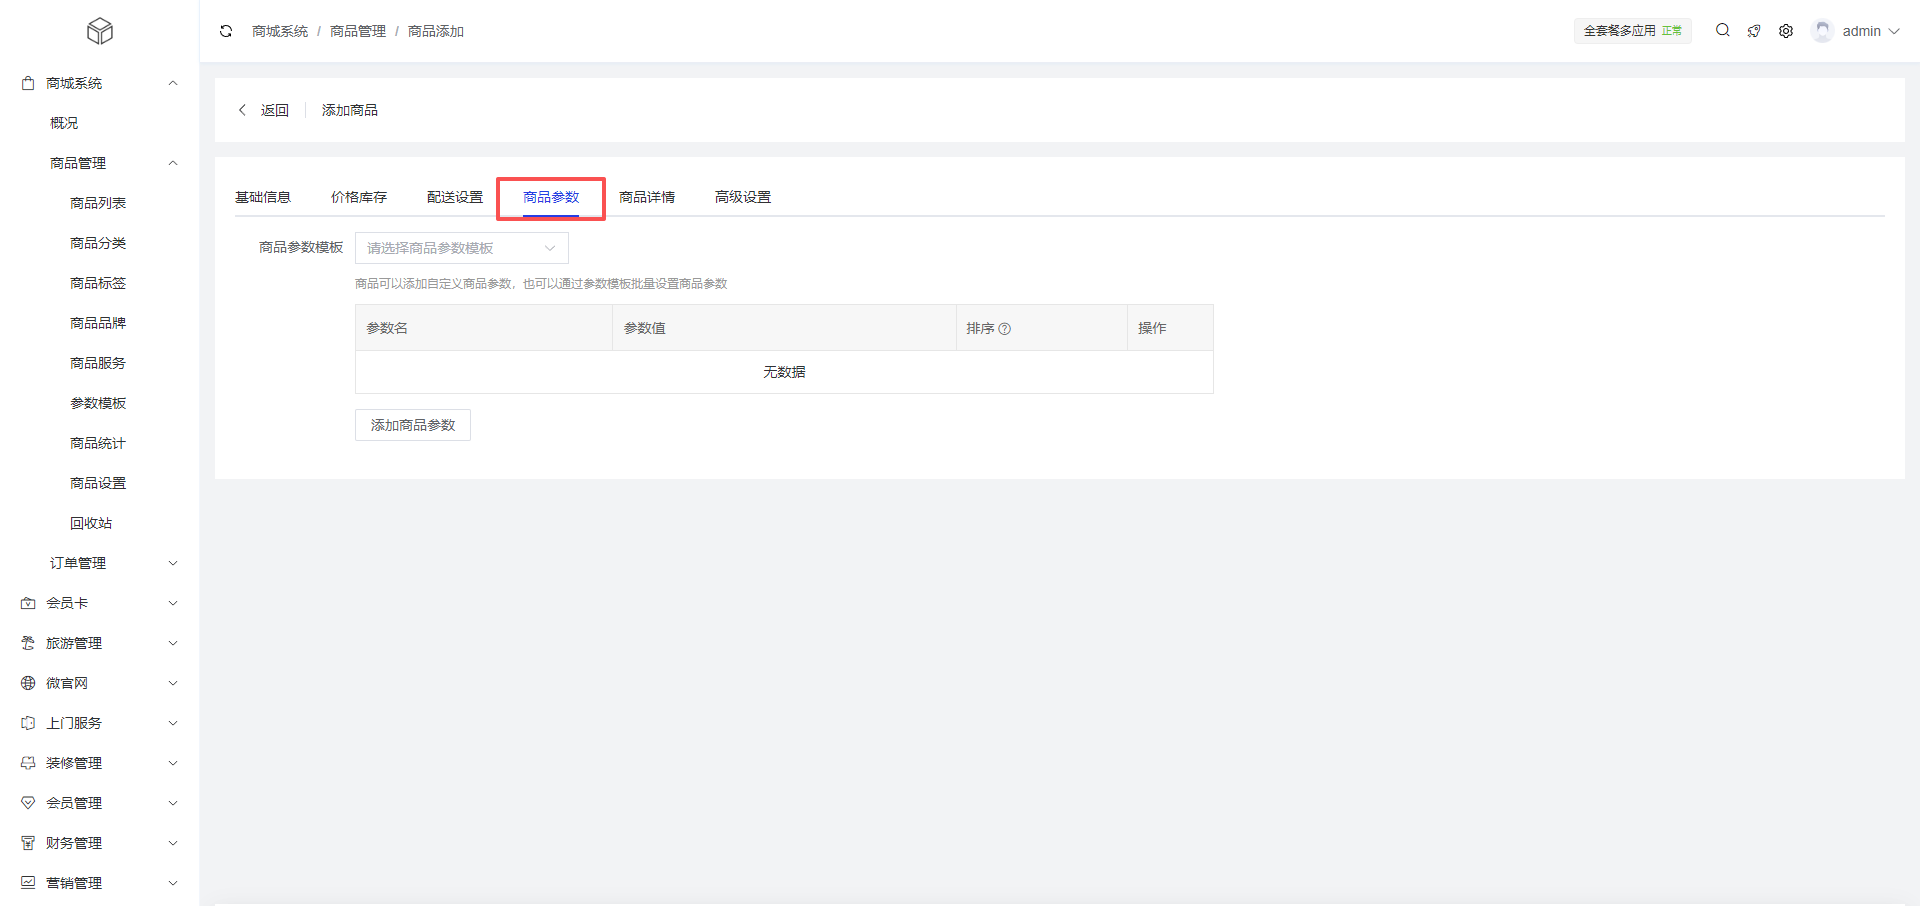The height and width of the screenshot is (906, 1920).
Task: Click the 商城系统 bag icon in sidebar
Action: (28, 83)
